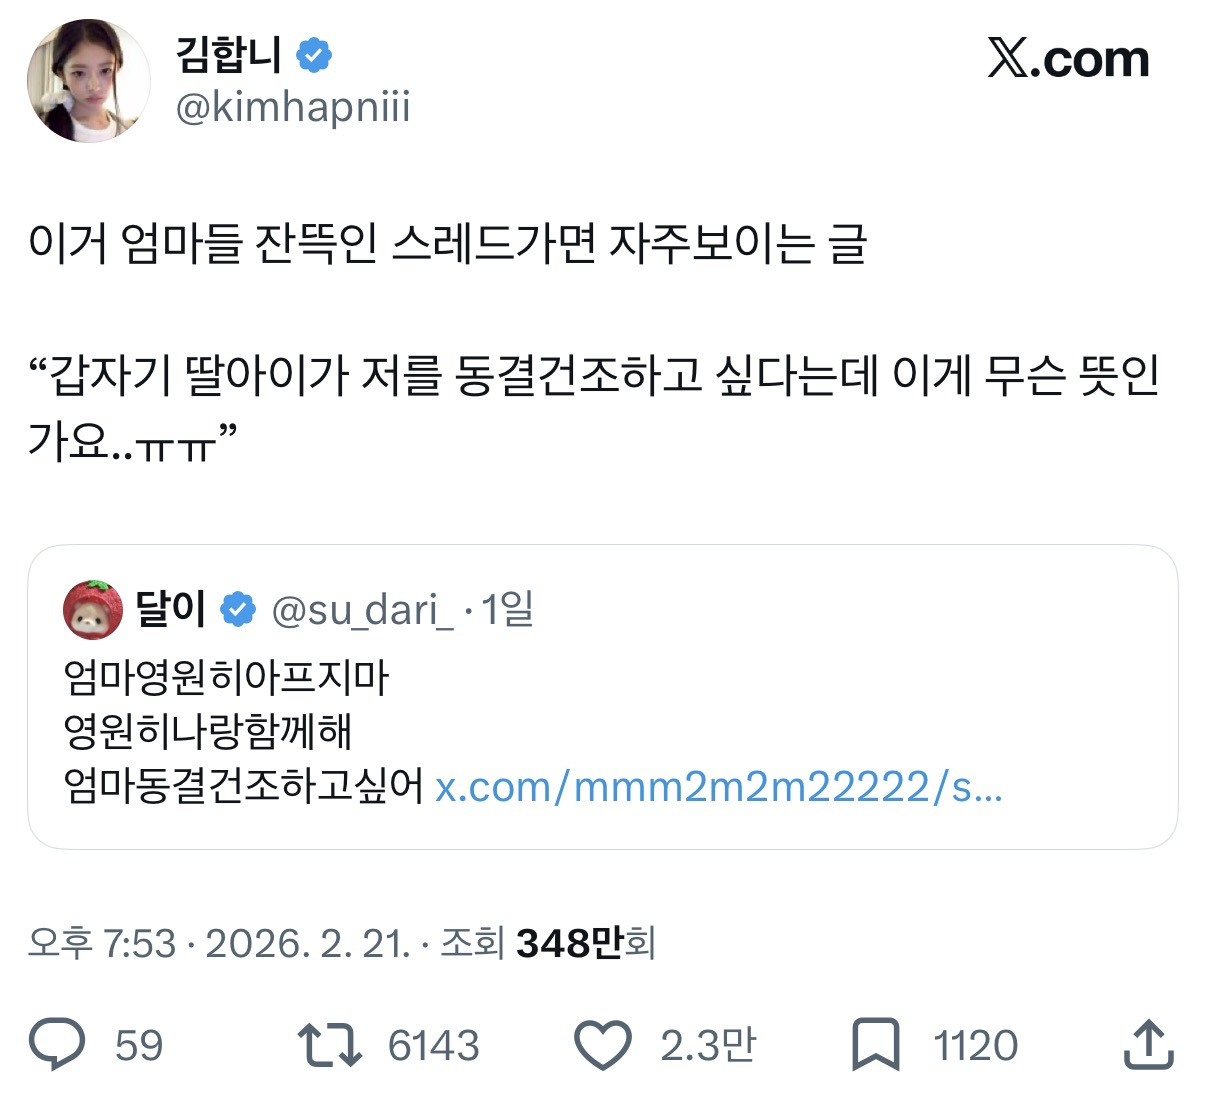
Task: Open 김합니's profile picture
Action: [x=88, y=80]
